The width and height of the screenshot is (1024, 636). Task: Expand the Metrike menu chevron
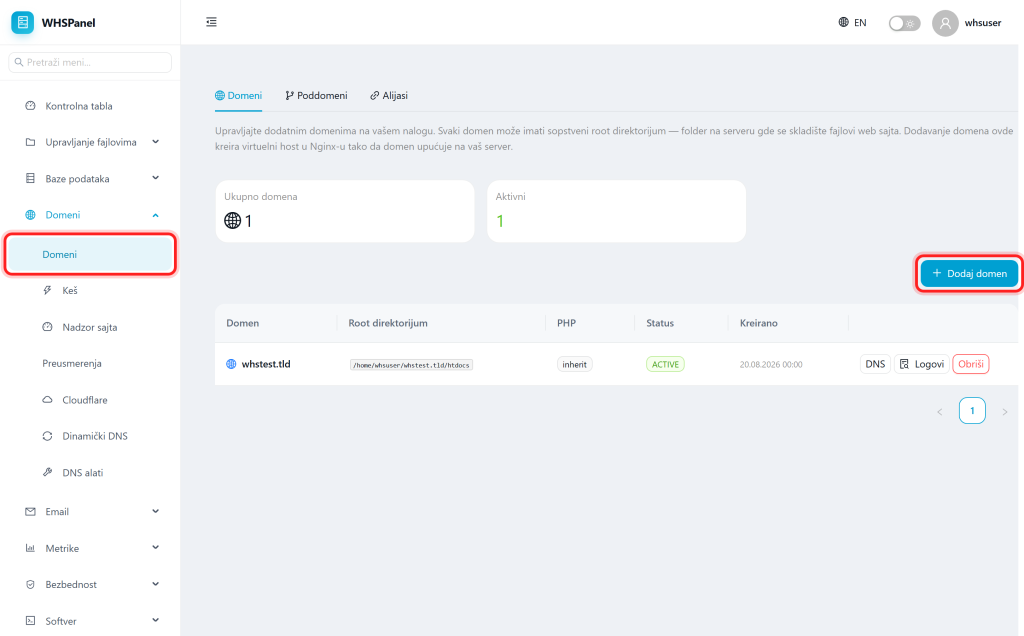(155, 549)
